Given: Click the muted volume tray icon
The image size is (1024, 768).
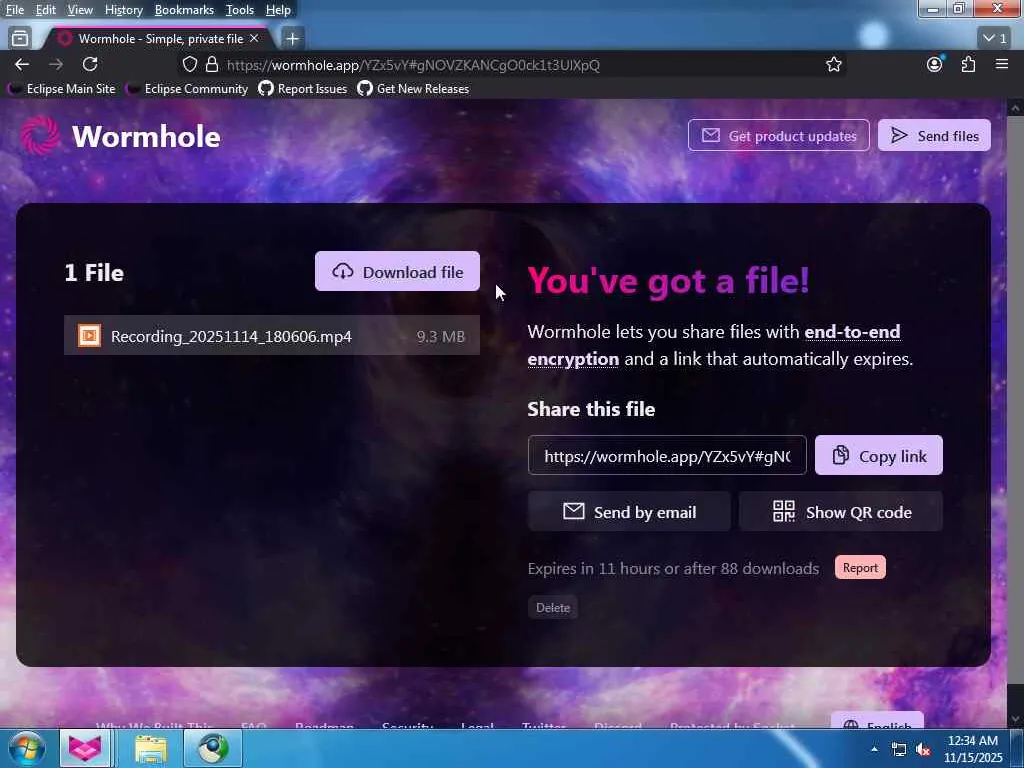Looking at the screenshot, I should coord(923,750).
